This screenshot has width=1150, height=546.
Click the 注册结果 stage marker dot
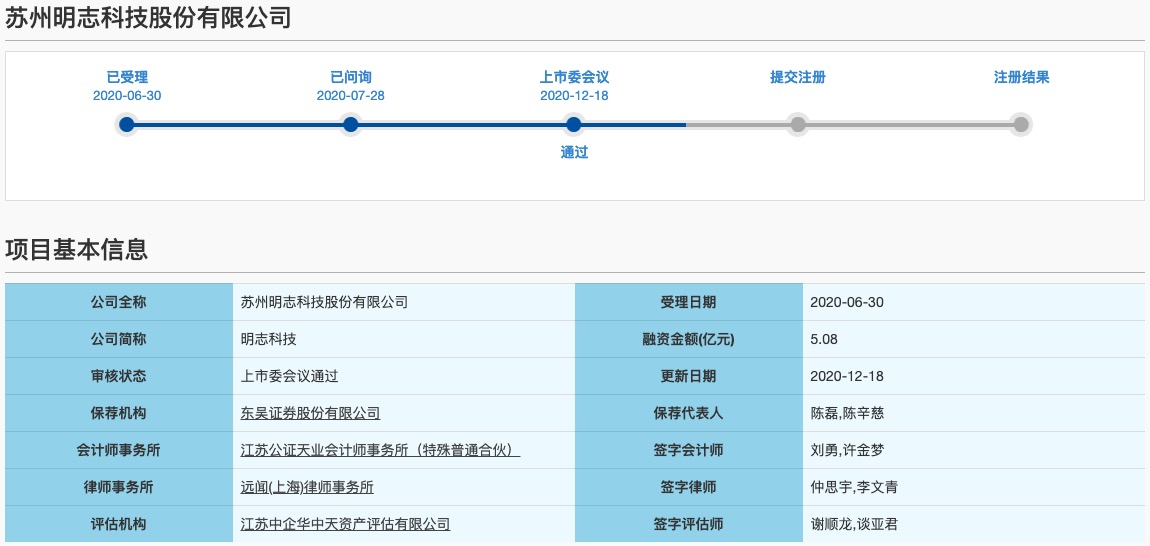pos(1021,125)
